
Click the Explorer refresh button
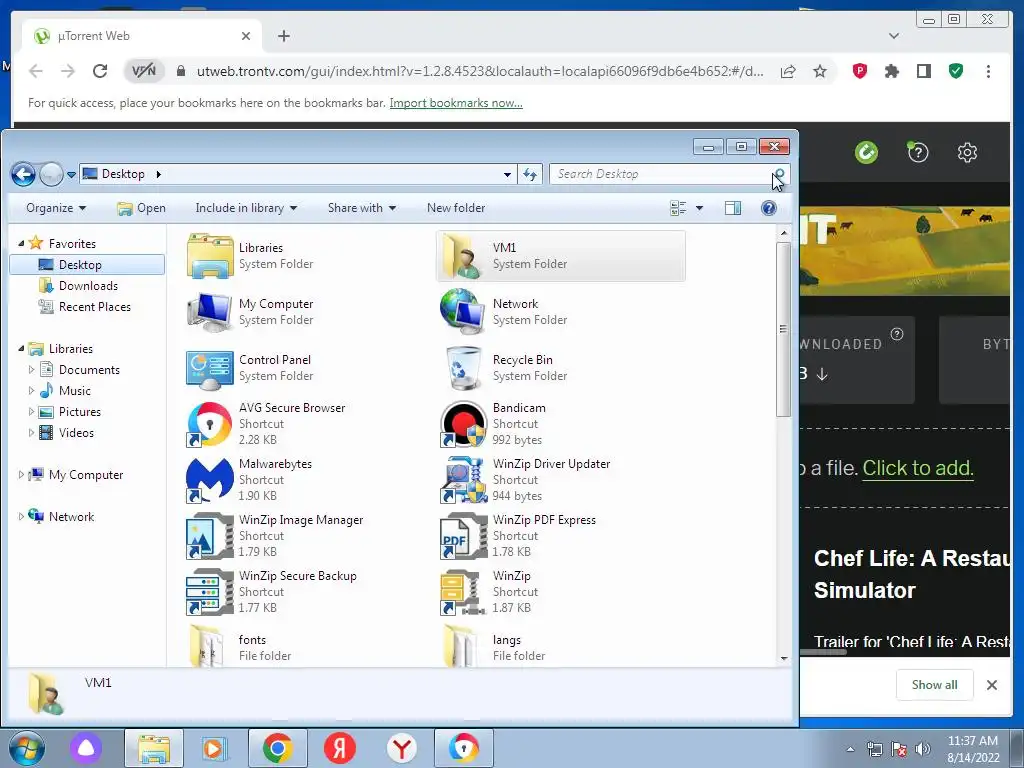point(530,174)
